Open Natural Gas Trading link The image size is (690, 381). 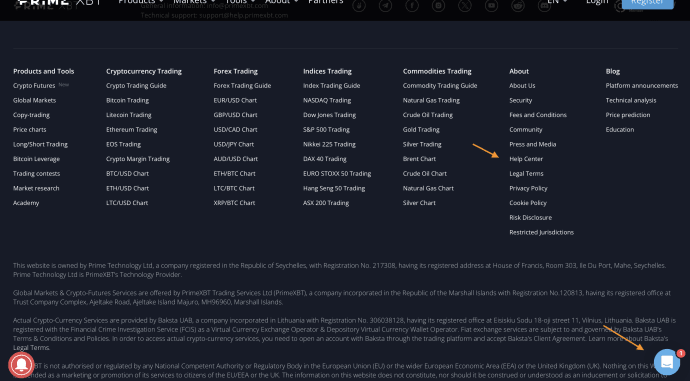[x=431, y=100]
